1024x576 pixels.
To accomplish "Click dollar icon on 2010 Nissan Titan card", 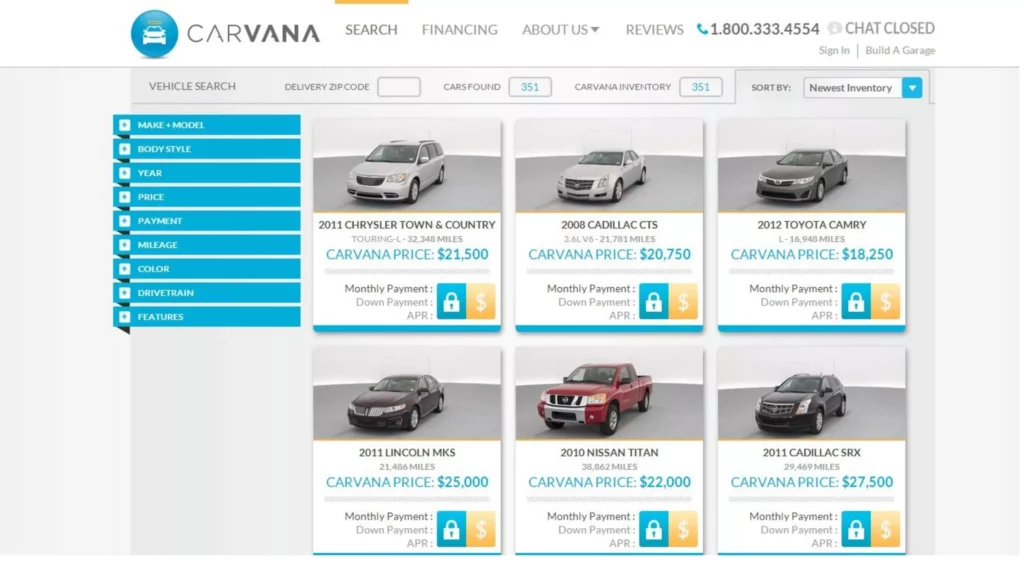I will (684, 529).
